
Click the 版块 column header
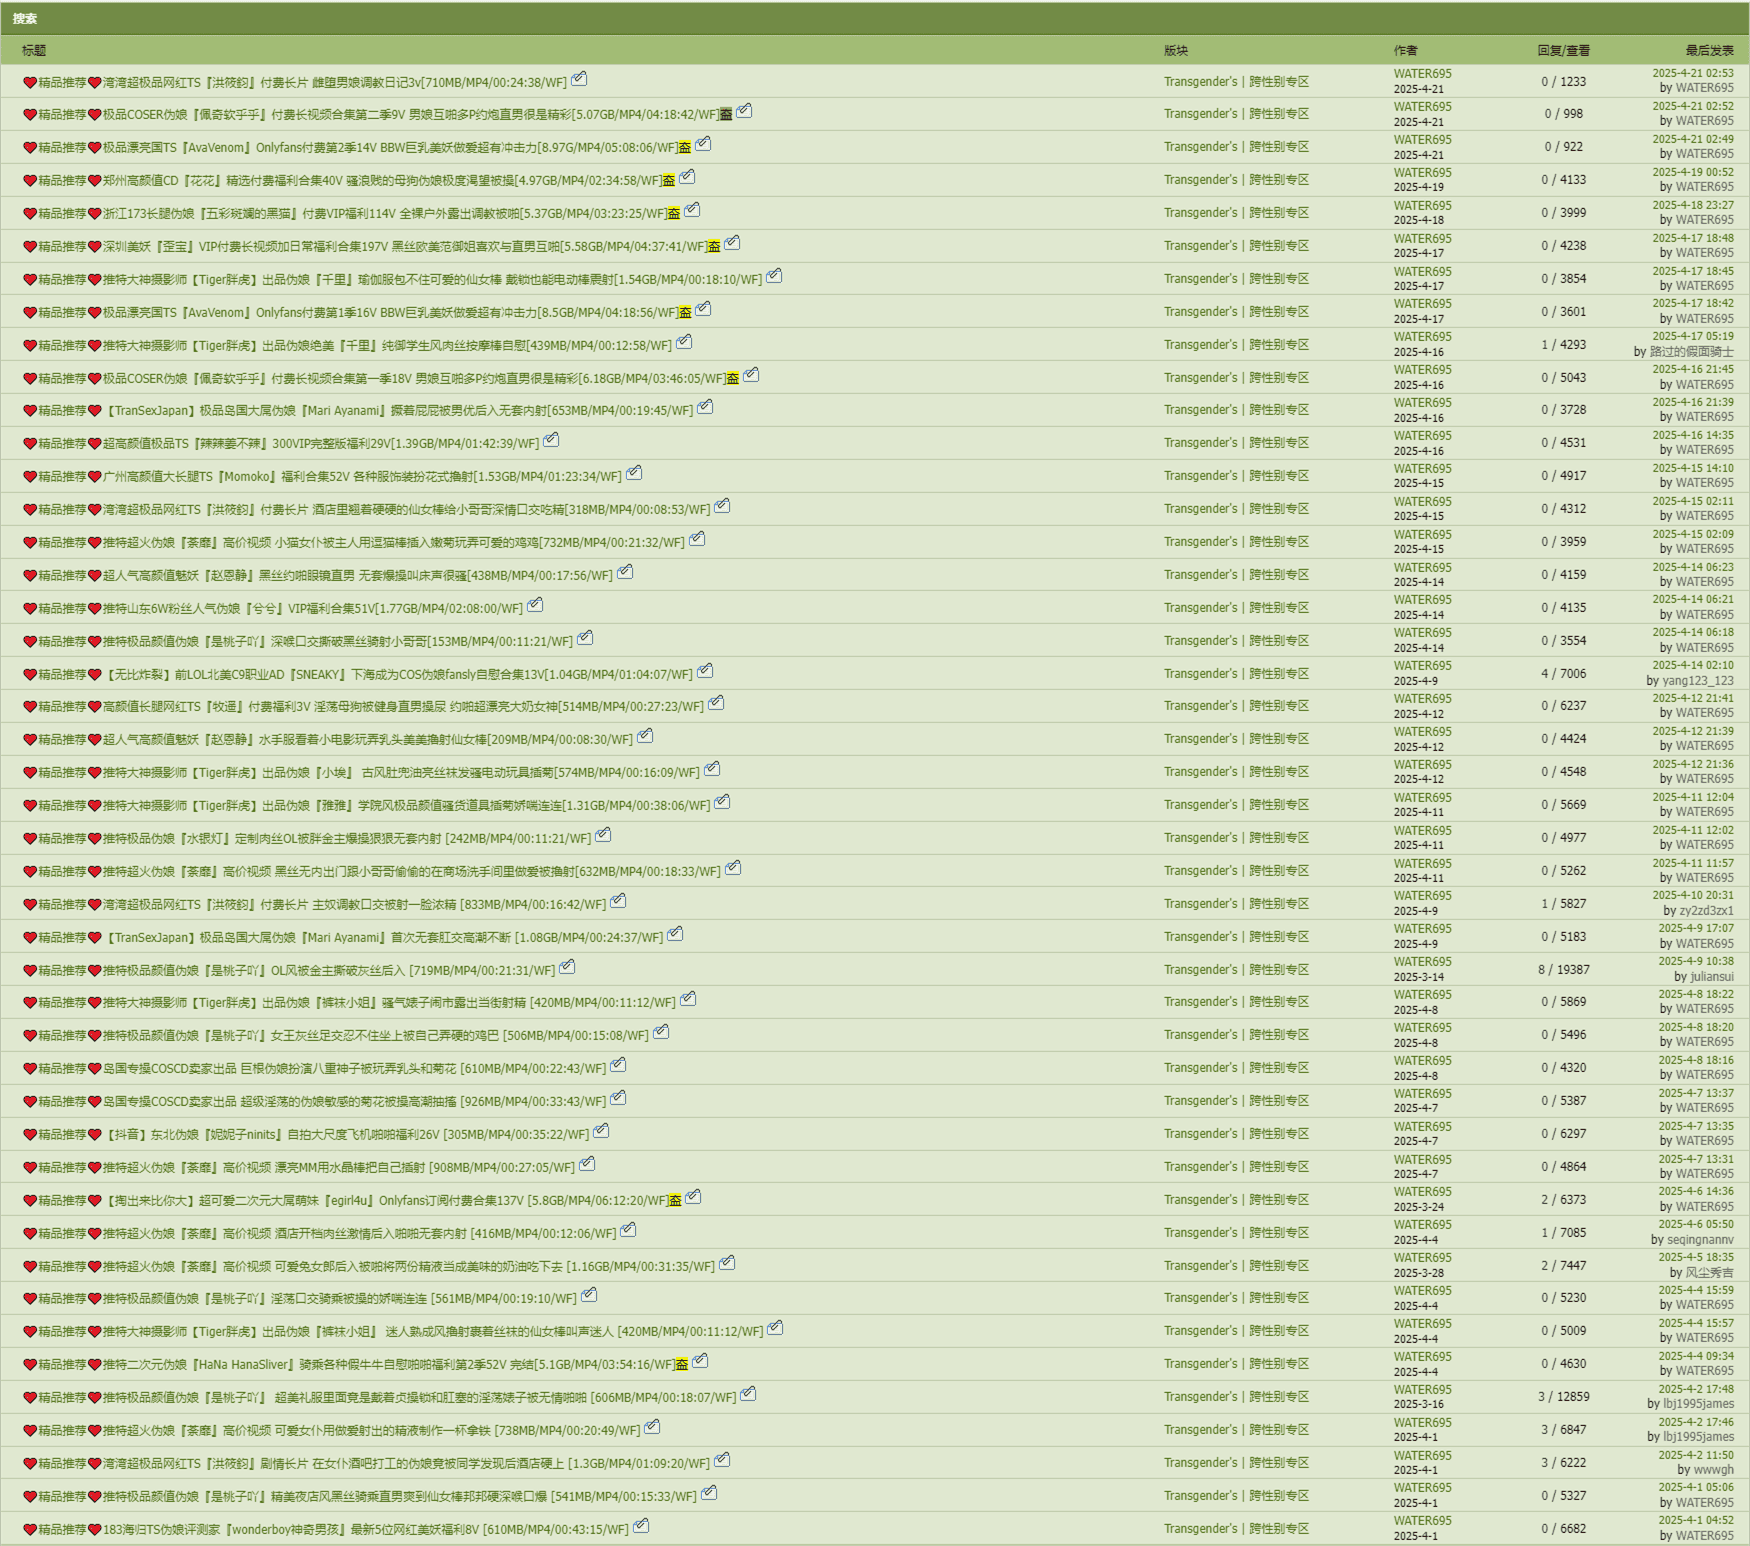pos(1176,50)
